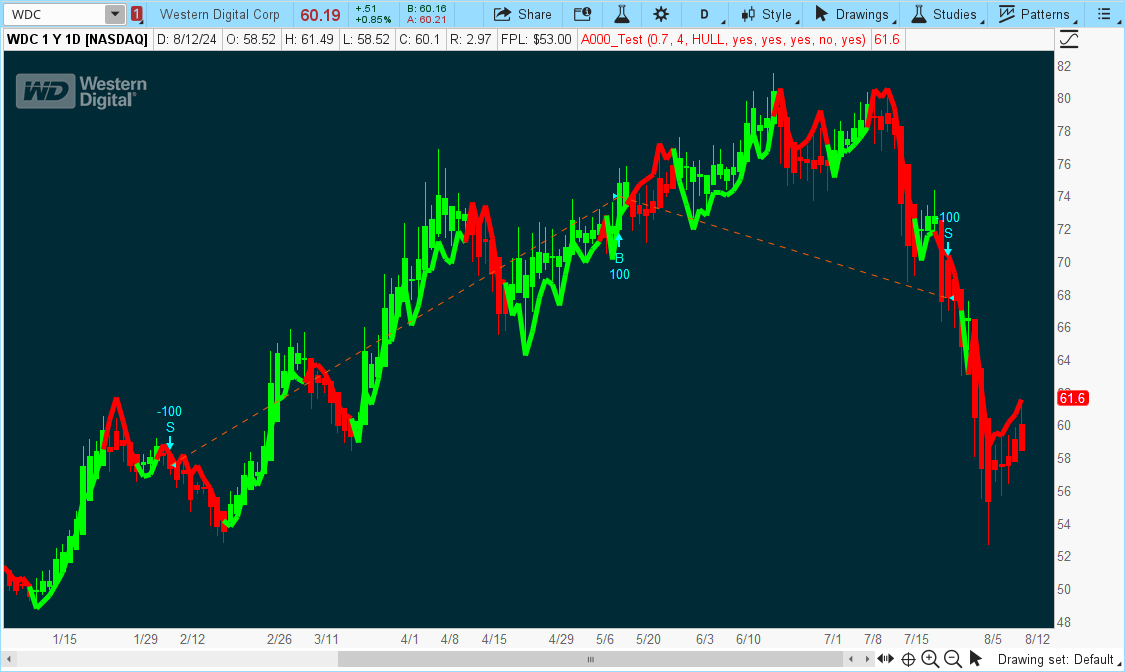This screenshot has height=672, width=1125.
Task: Click the zoom out magnifier icon
Action: pos(953,659)
